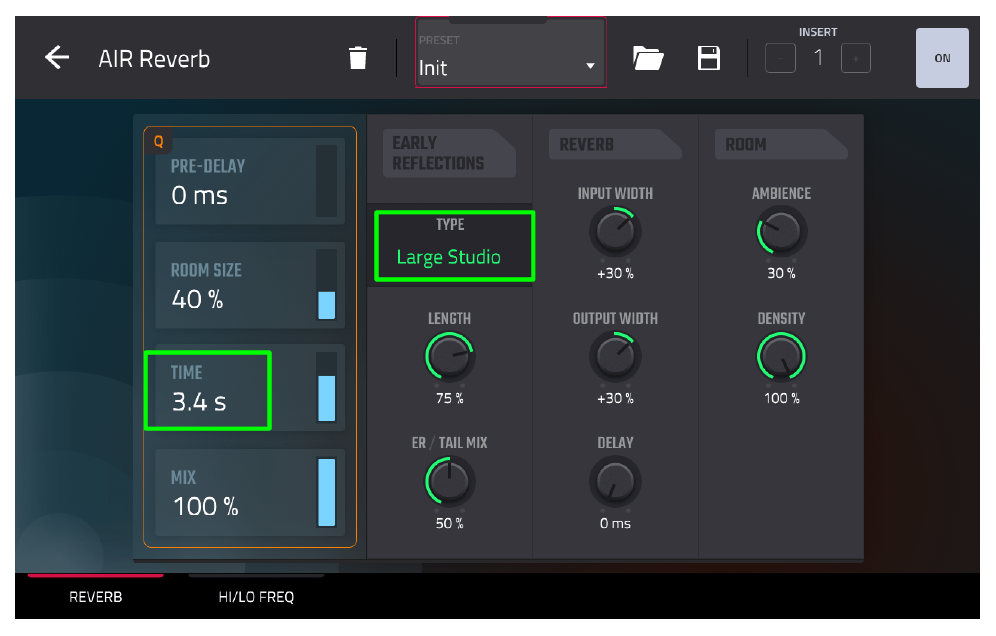This screenshot has width=996, height=636.
Task: Go back using the left arrow icon
Action: click(57, 58)
